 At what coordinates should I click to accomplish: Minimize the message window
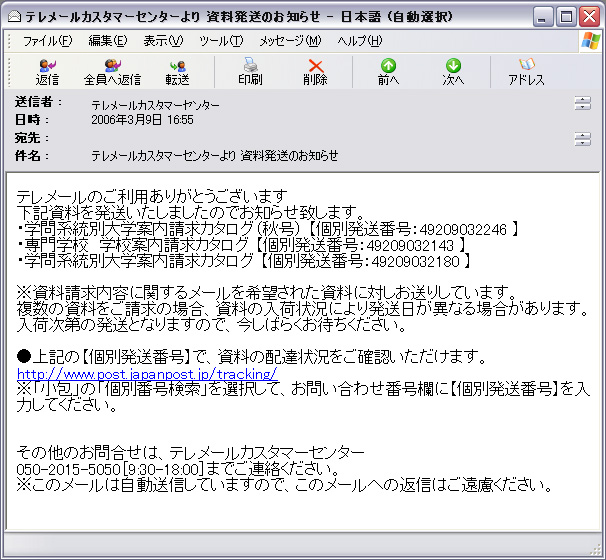[x=543, y=17]
